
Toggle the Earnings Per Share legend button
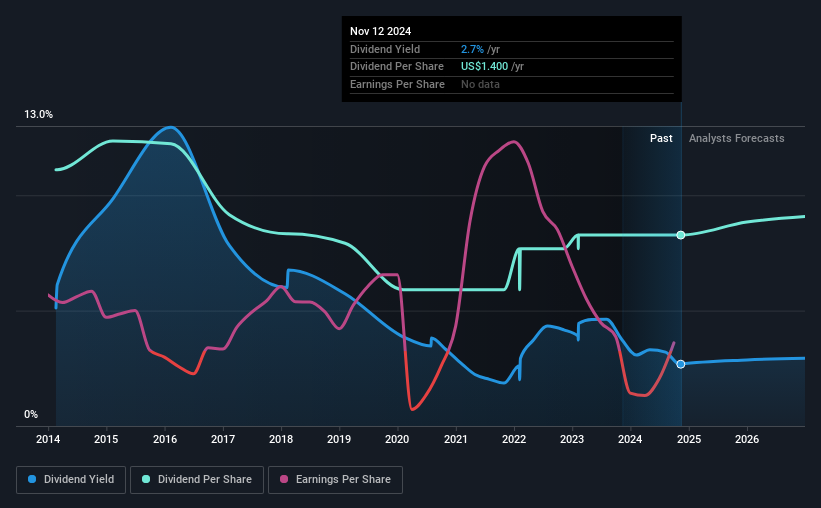(335, 480)
